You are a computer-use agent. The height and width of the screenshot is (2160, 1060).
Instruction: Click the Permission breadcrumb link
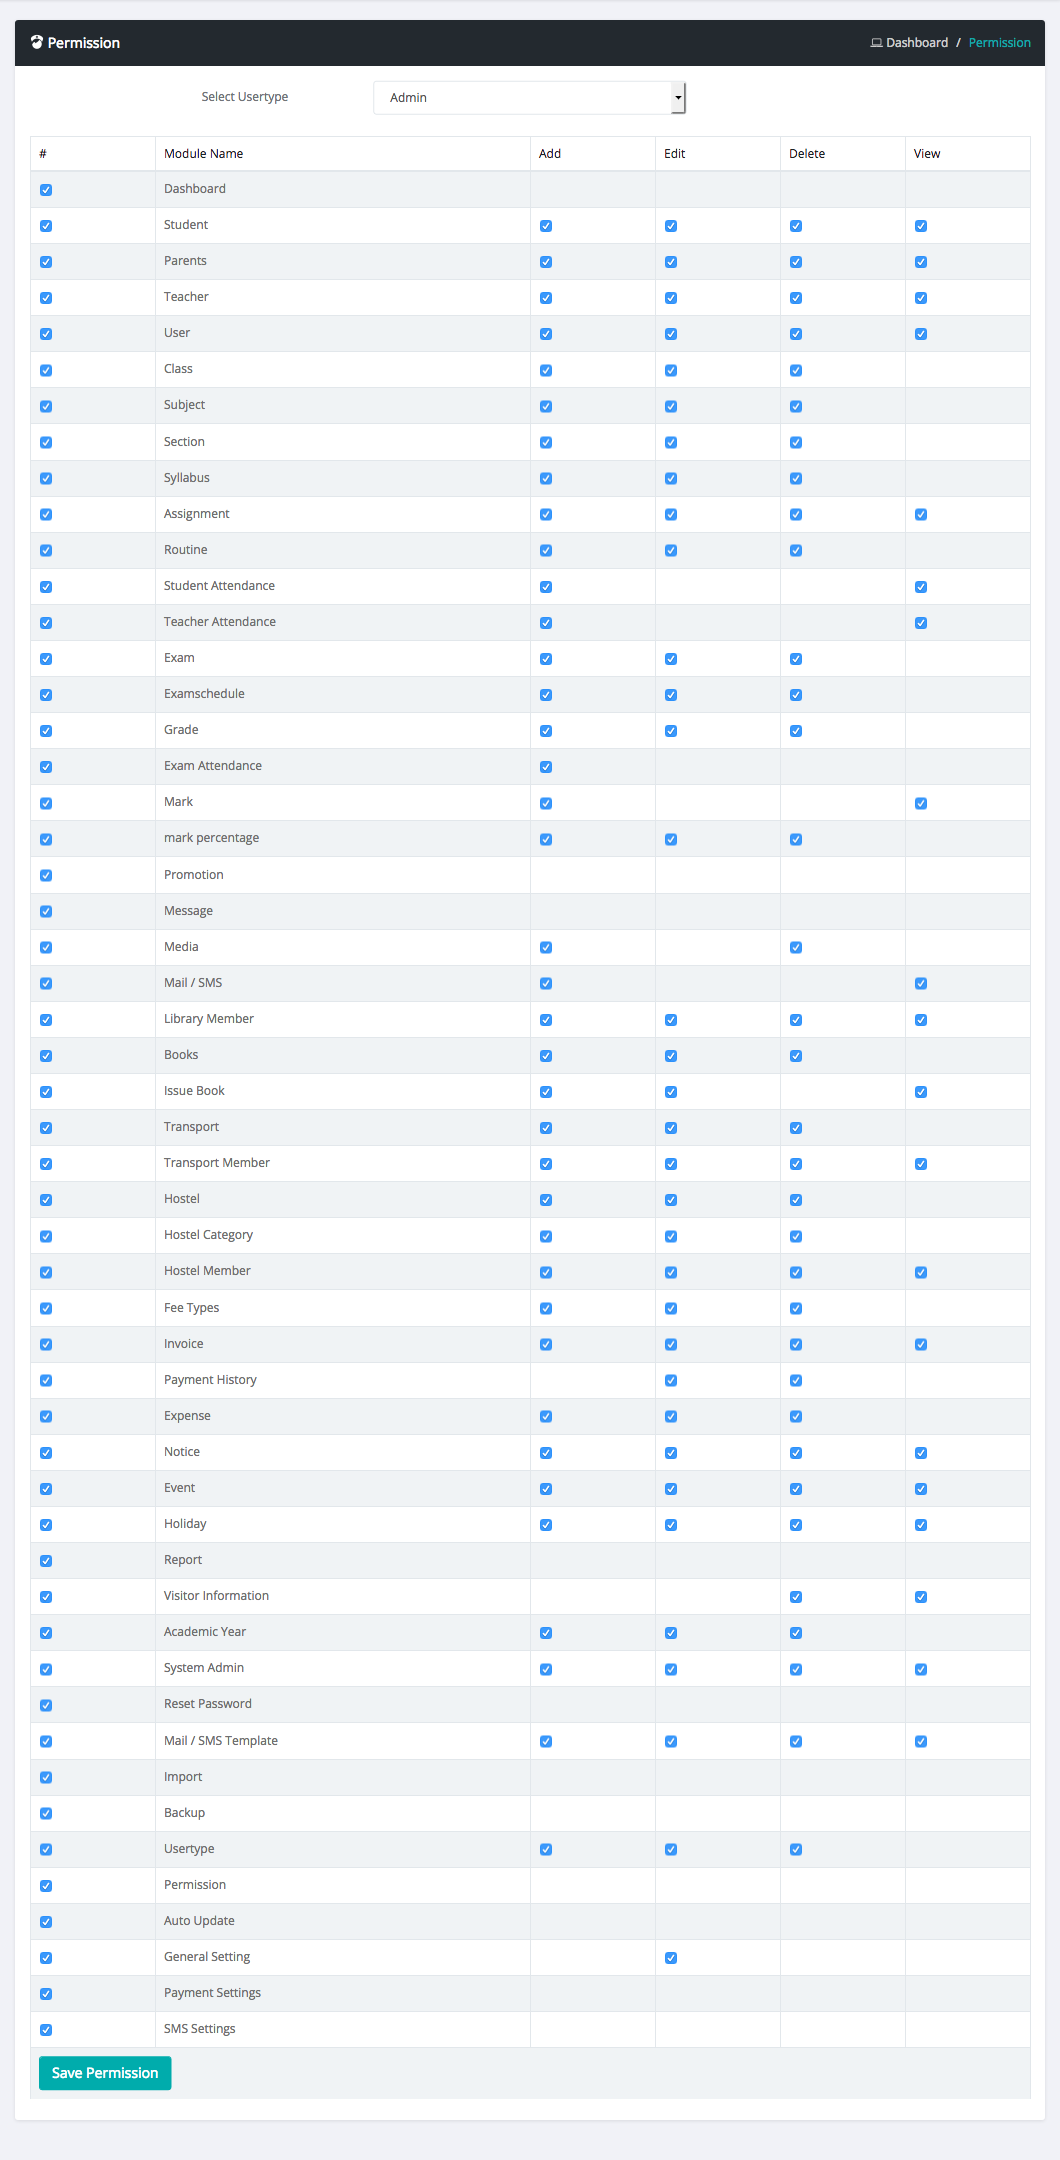click(999, 43)
